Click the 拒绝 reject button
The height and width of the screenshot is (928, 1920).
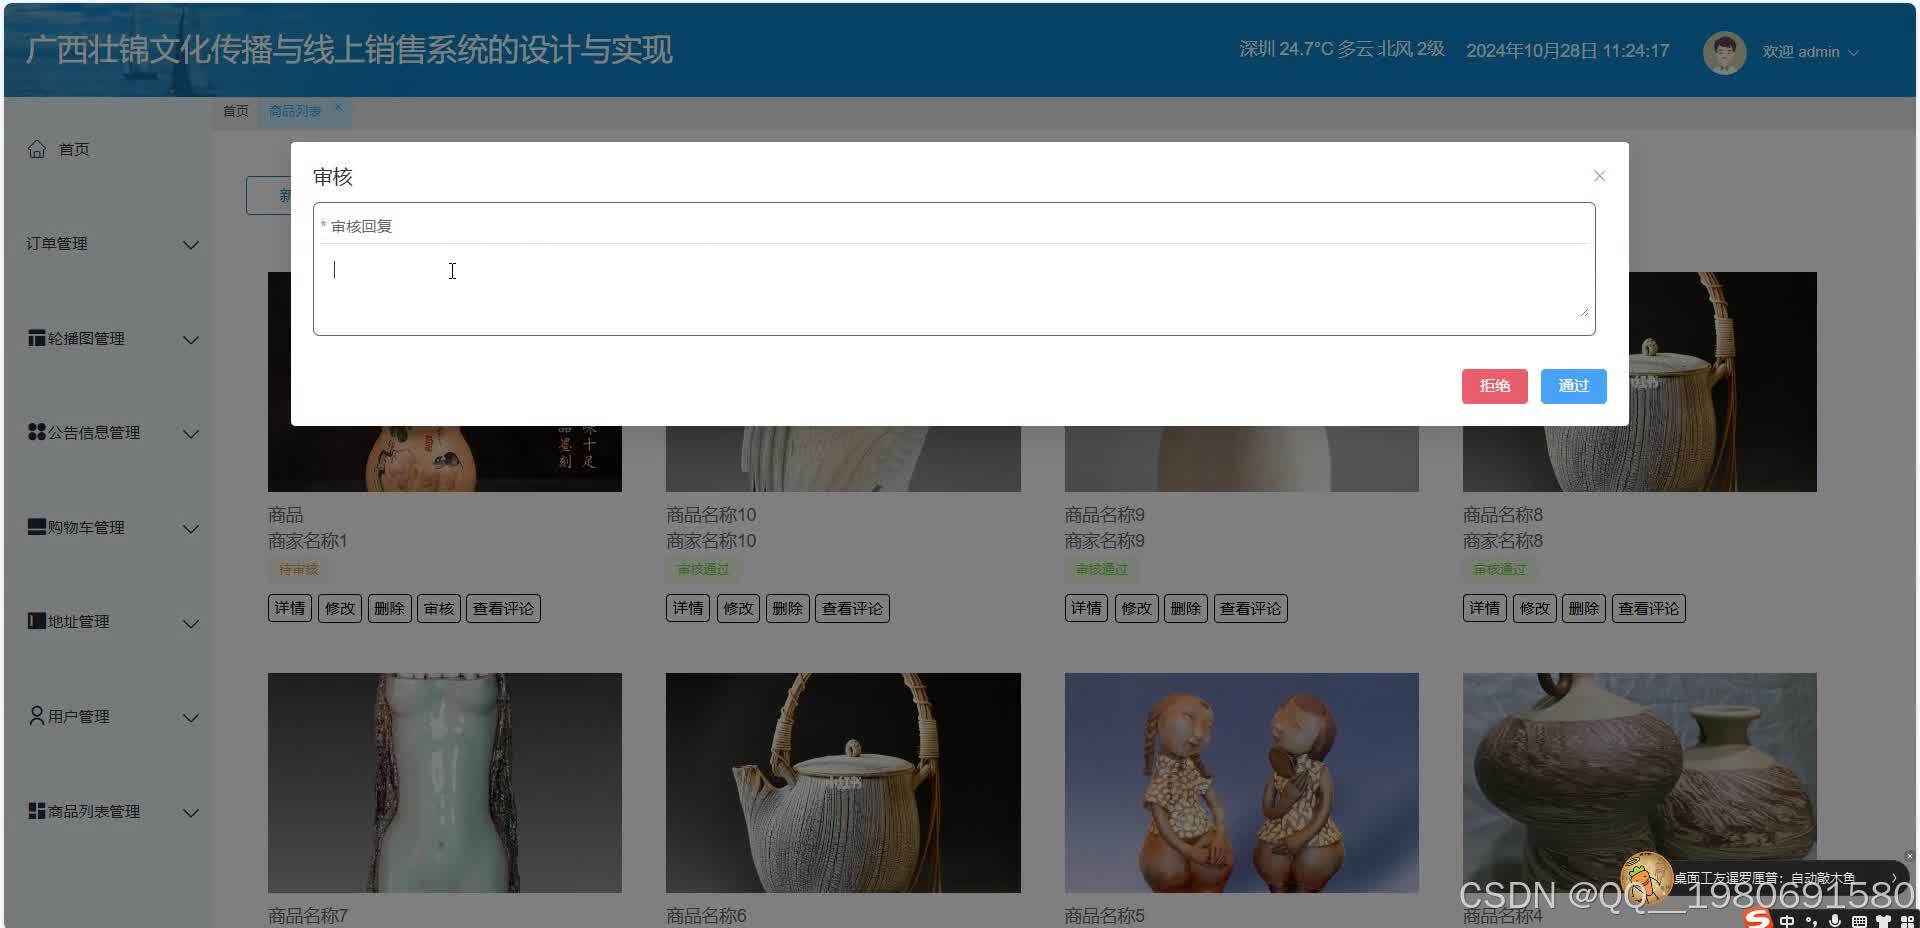point(1494,385)
